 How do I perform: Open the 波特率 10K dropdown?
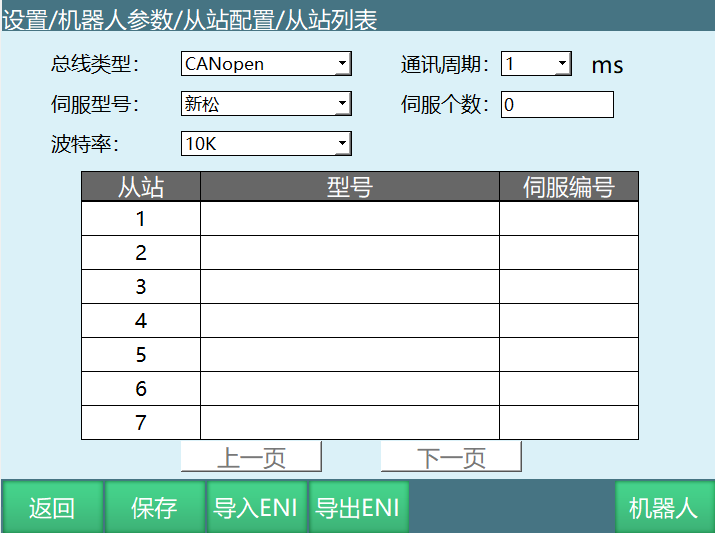(x=266, y=143)
